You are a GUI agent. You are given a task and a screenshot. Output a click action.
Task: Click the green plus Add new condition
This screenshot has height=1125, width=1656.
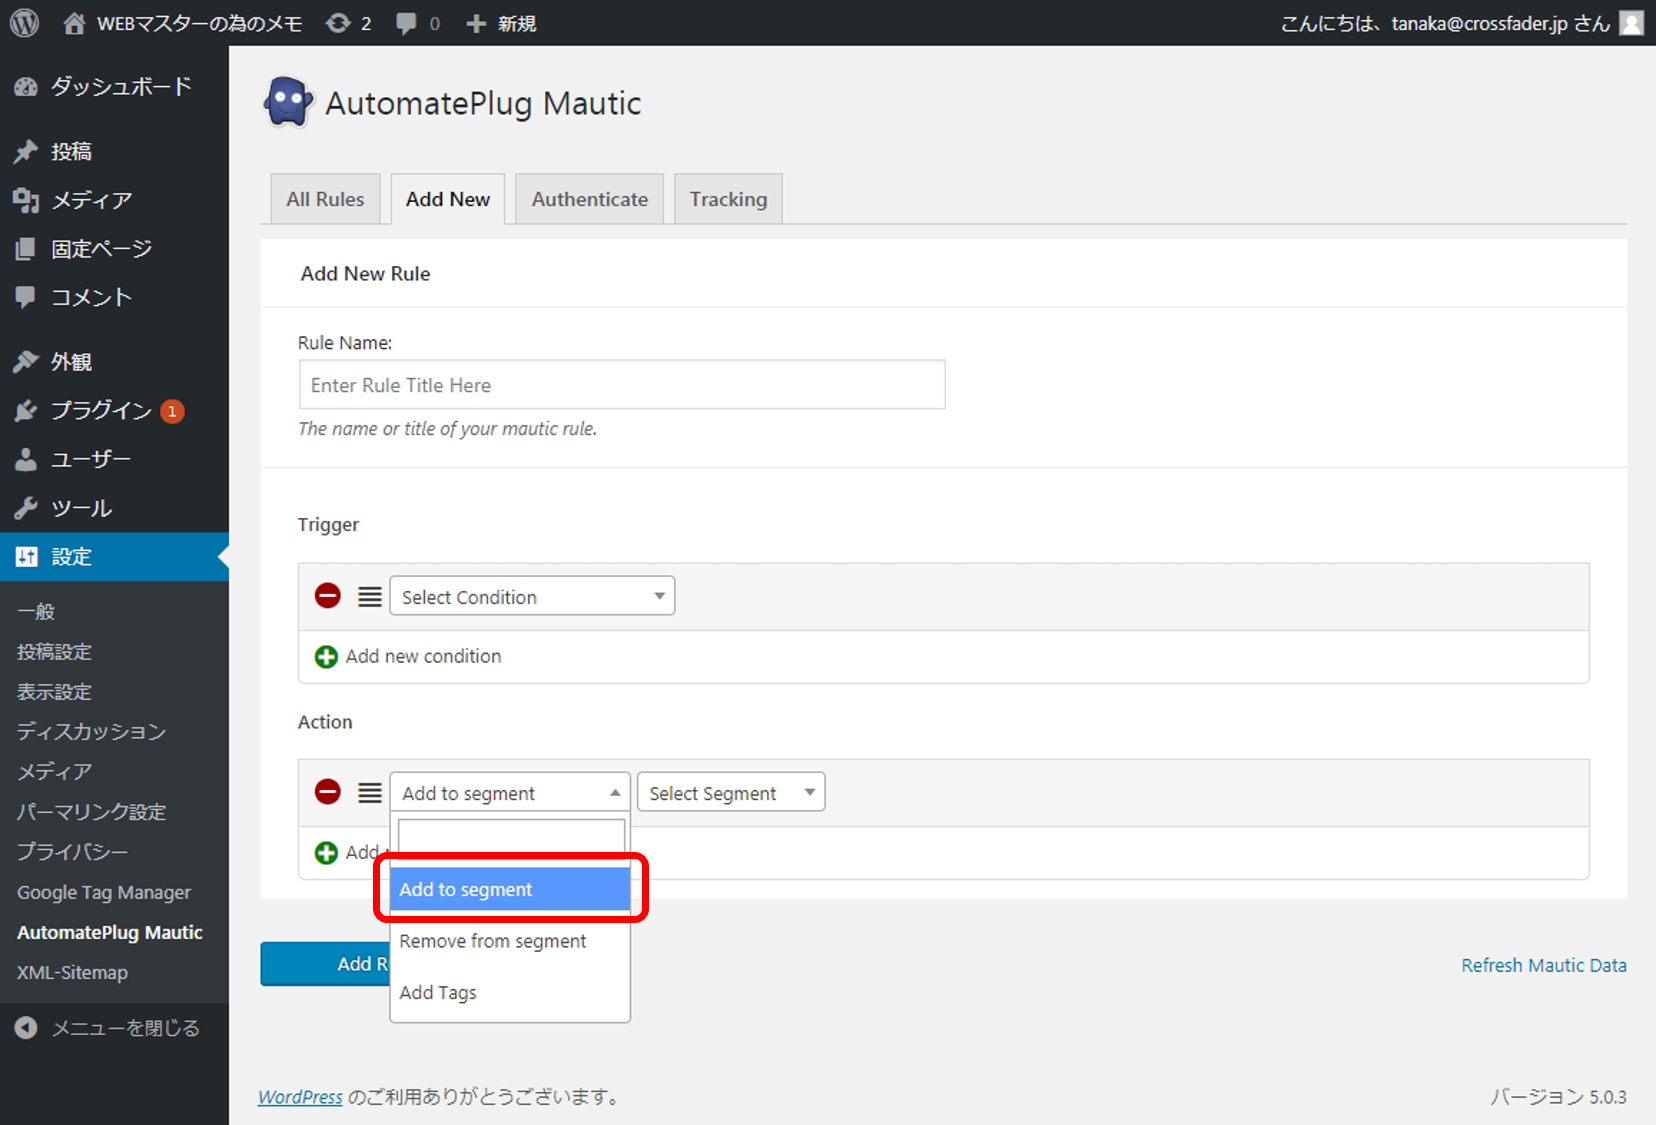326,657
